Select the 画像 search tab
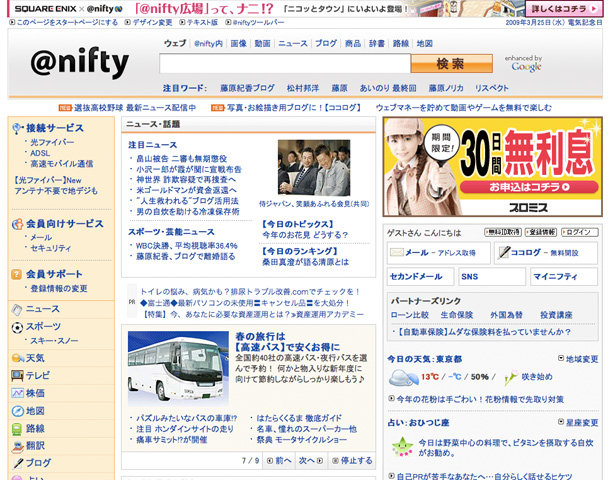Image resolution: width=611 pixels, height=480 pixels. (x=238, y=44)
